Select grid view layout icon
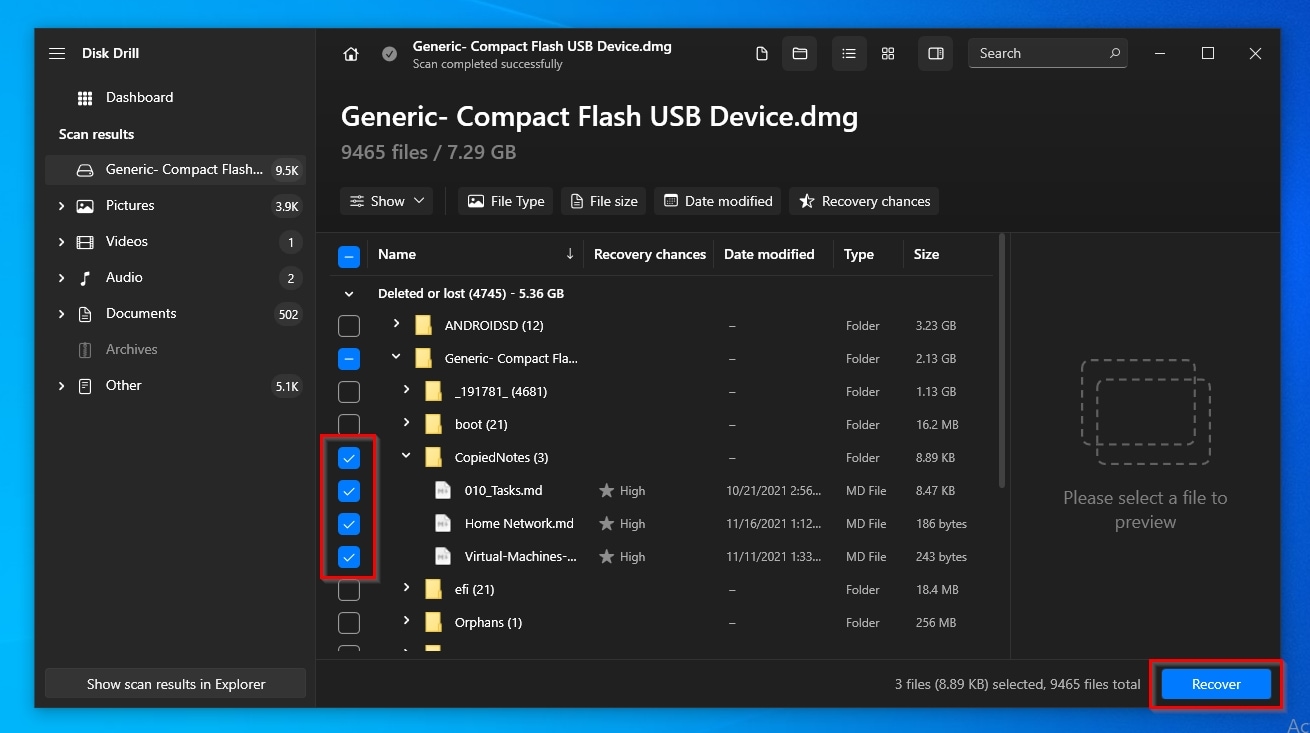Image resolution: width=1310 pixels, height=733 pixels. (888, 54)
